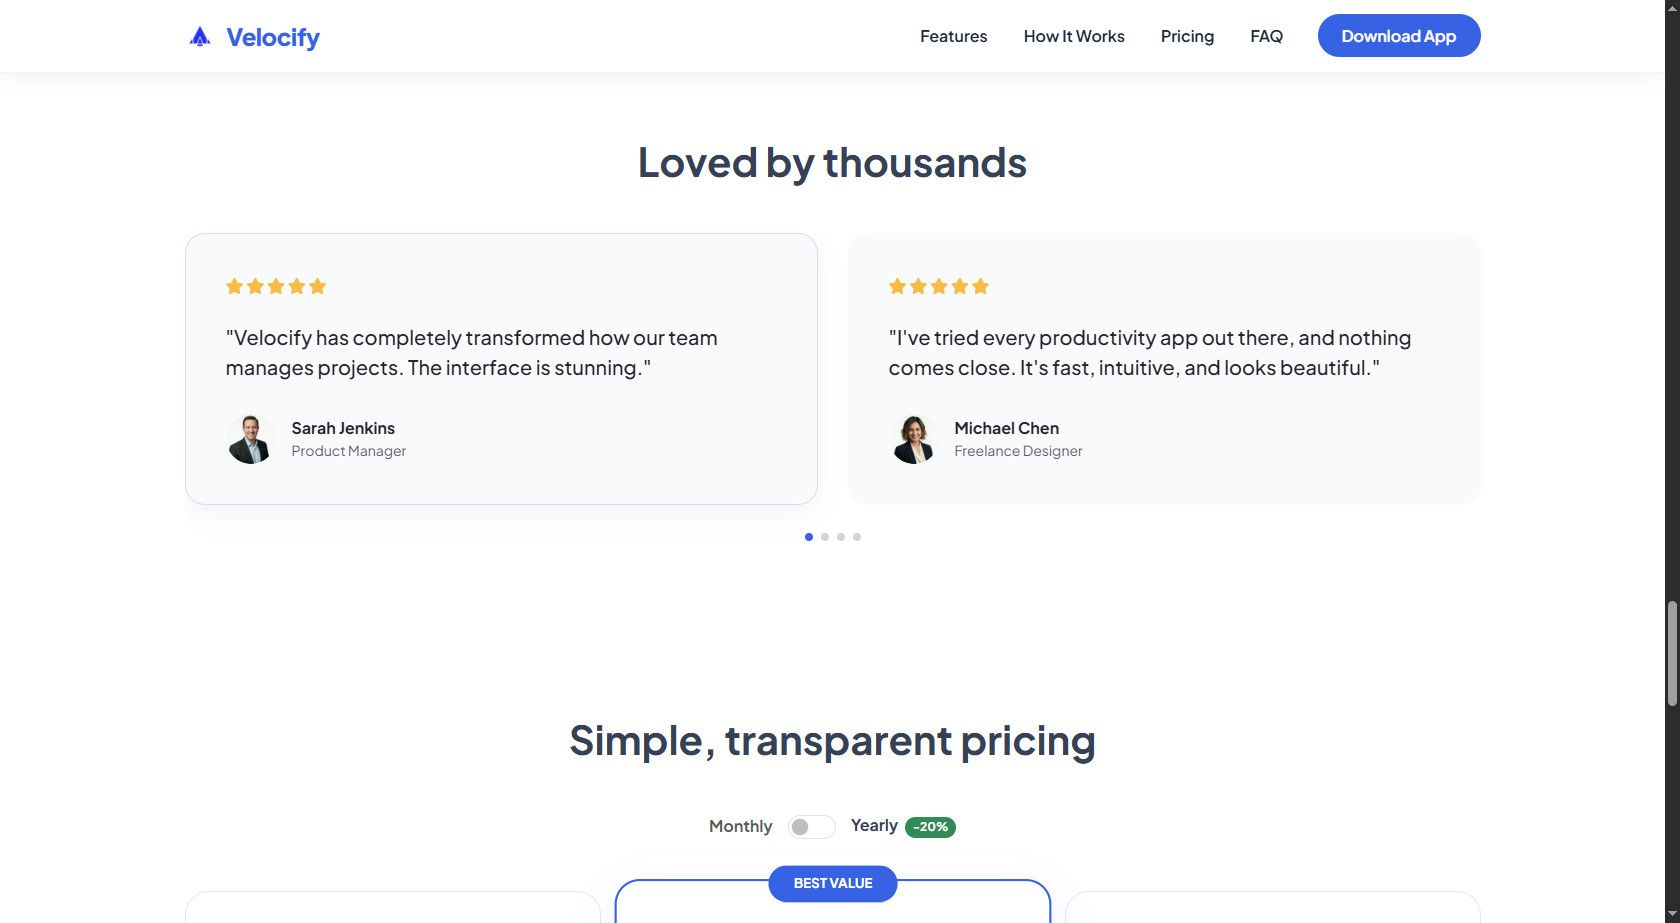The height and width of the screenshot is (923, 1680).
Task: Open the Features nav item
Action: pyautogui.click(x=953, y=36)
